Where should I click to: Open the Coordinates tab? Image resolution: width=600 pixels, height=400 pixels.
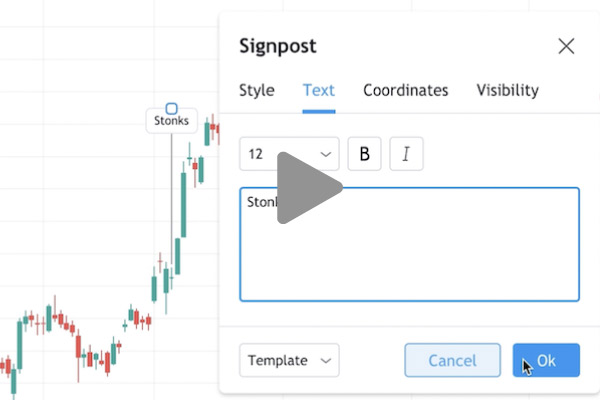[406, 91]
